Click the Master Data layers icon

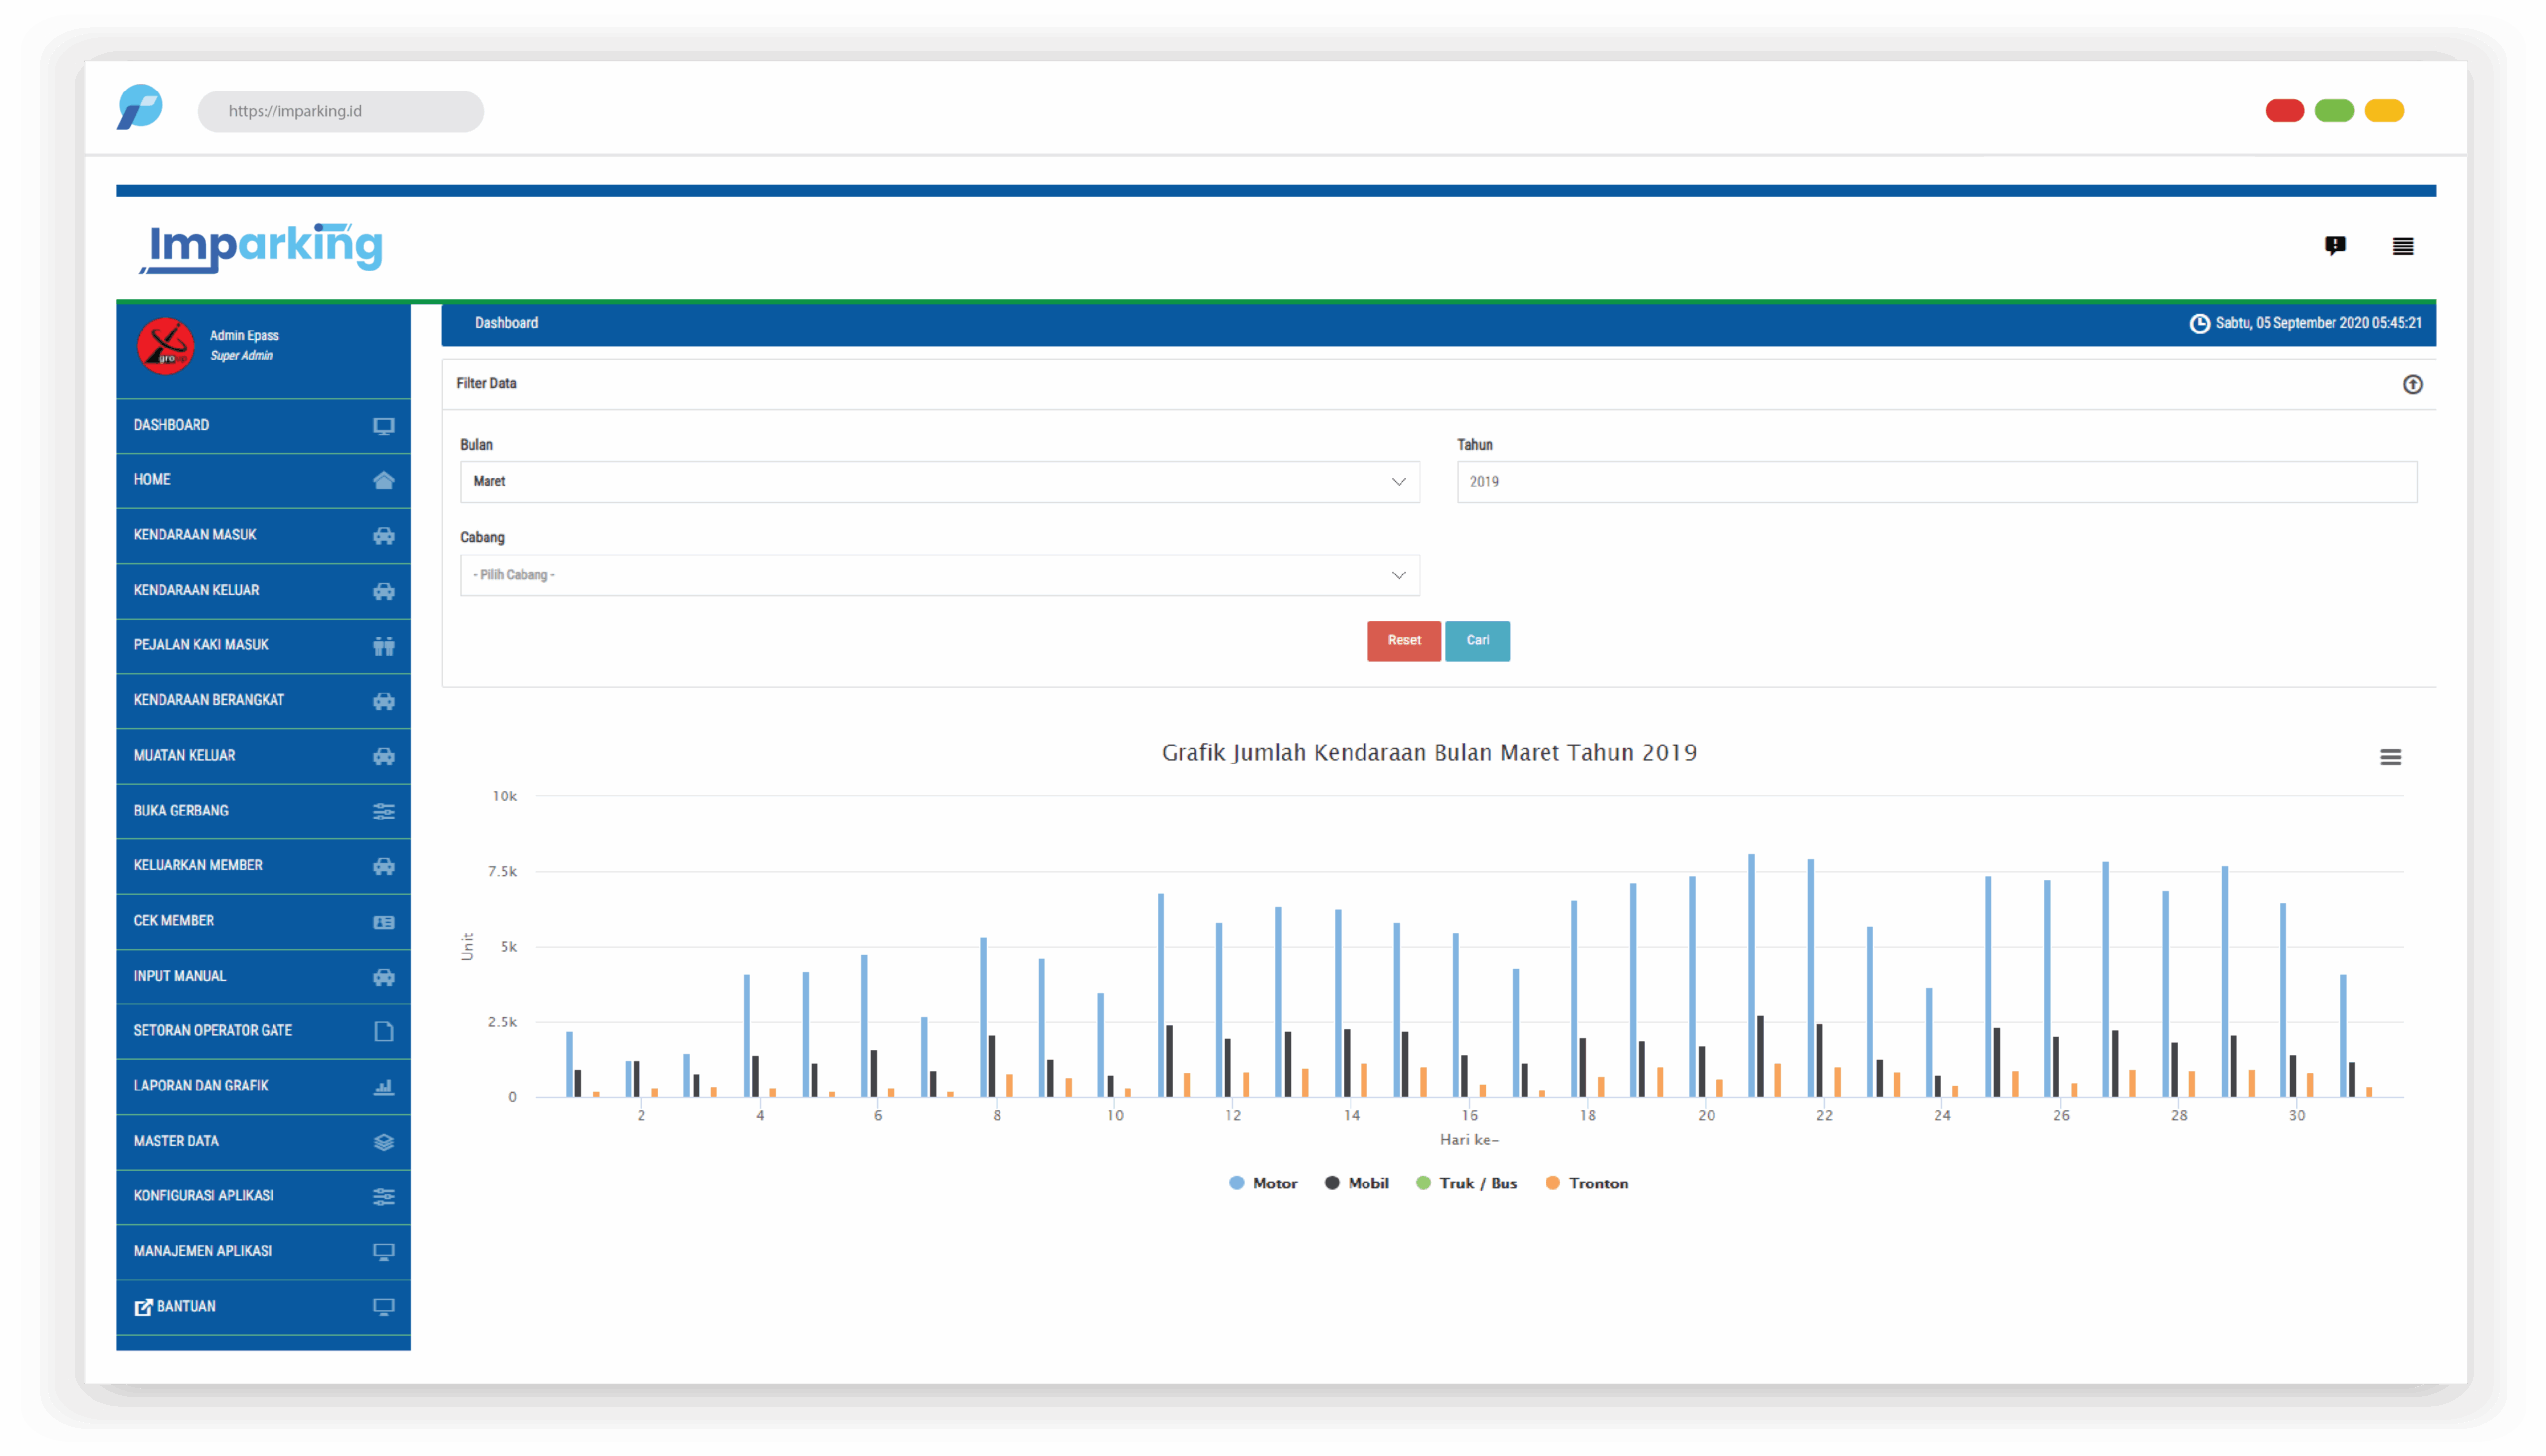383,1142
